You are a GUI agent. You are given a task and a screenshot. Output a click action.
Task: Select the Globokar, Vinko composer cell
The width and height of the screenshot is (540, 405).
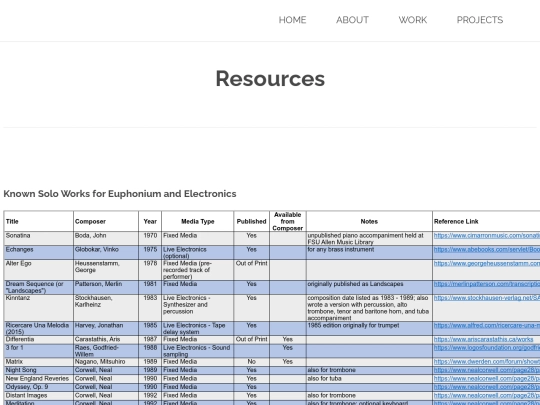click(x=106, y=253)
